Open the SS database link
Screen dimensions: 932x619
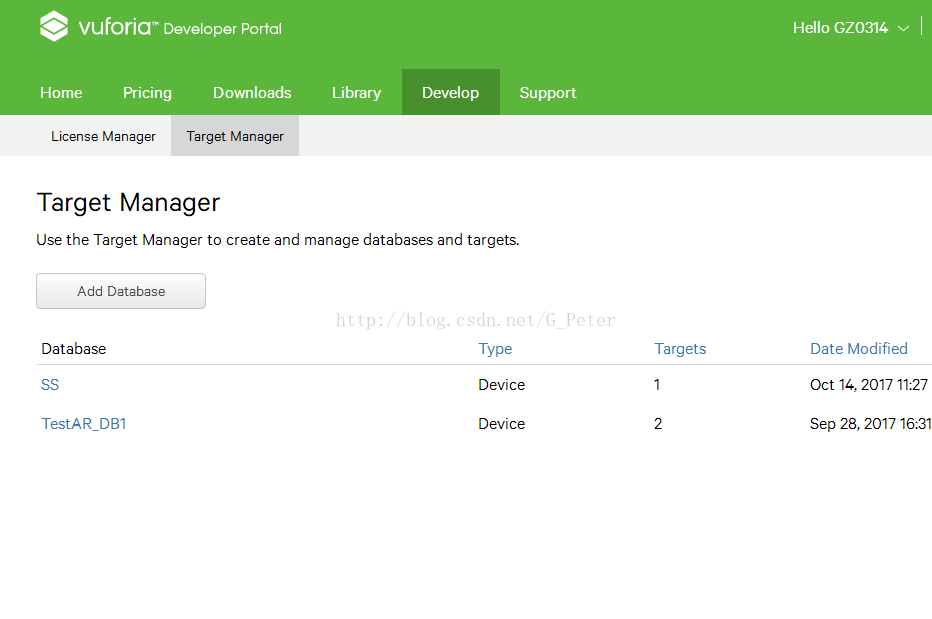50,385
